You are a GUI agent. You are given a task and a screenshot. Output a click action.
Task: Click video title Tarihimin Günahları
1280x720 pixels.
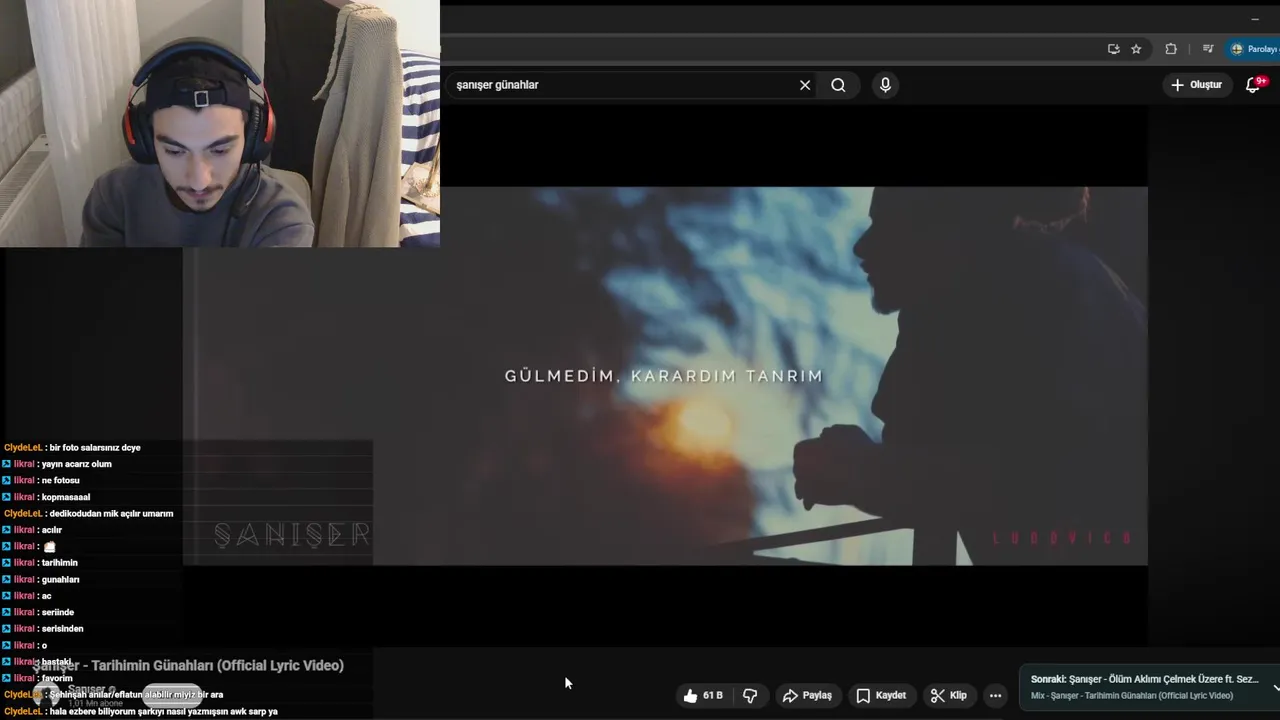tap(188, 665)
